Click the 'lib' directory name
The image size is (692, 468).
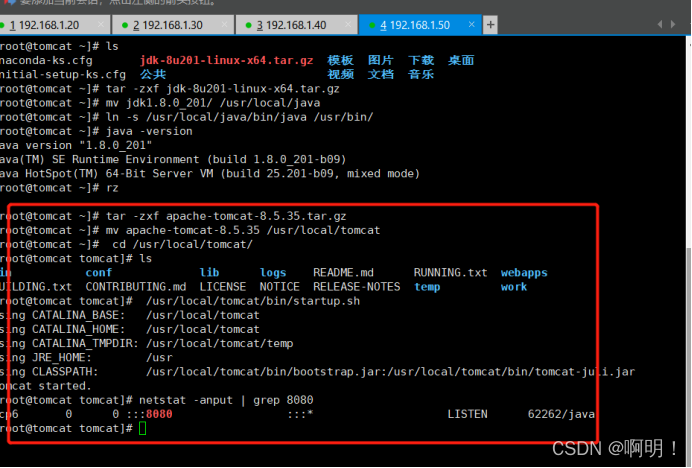pyautogui.click(x=209, y=272)
